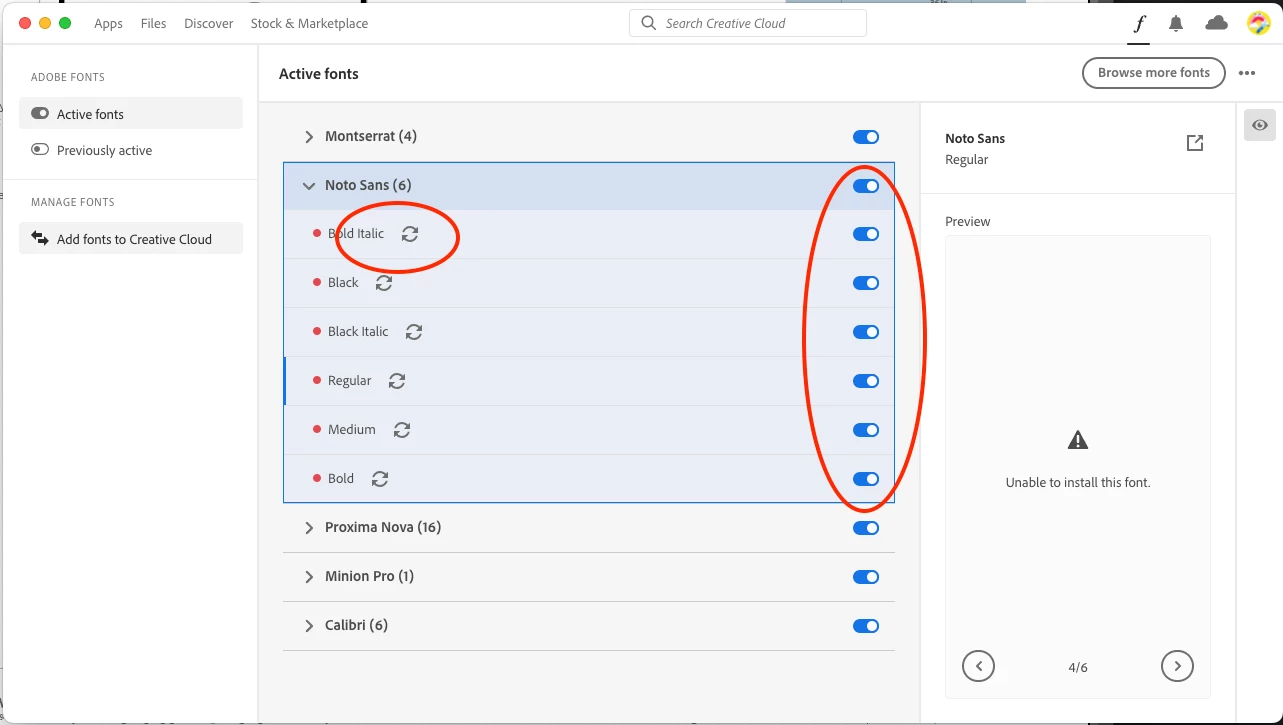Disable the Calibri family toggle
The image size is (1283, 725).
tap(866, 626)
